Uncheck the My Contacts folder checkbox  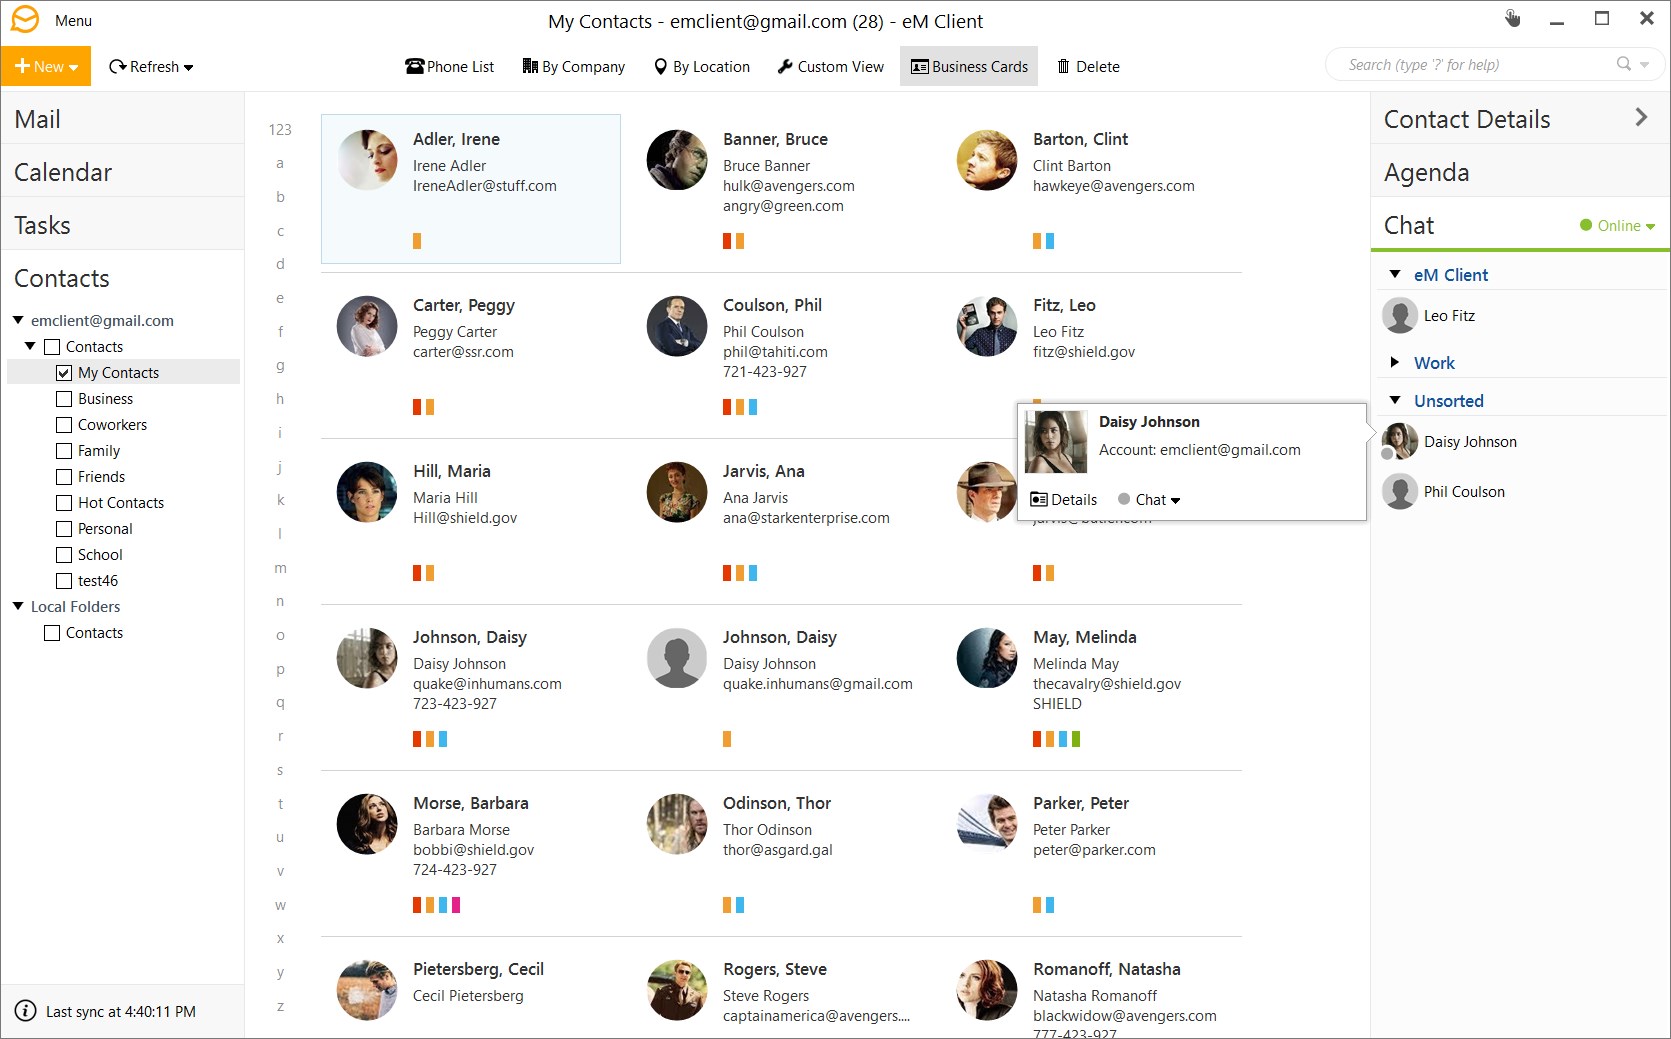[x=64, y=373]
